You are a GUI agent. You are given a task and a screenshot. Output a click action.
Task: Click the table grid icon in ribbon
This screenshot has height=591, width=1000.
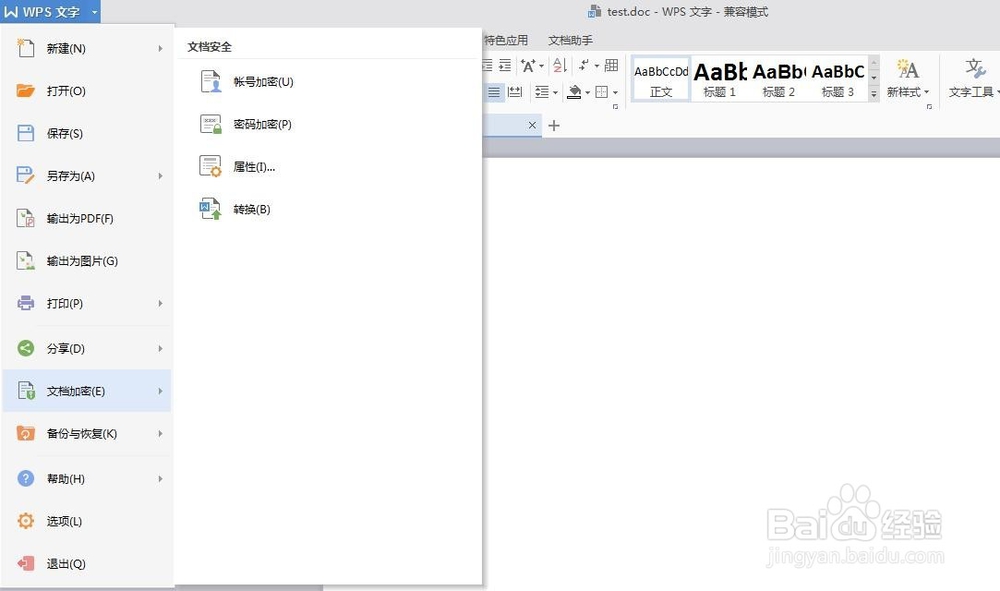tap(612, 65)
